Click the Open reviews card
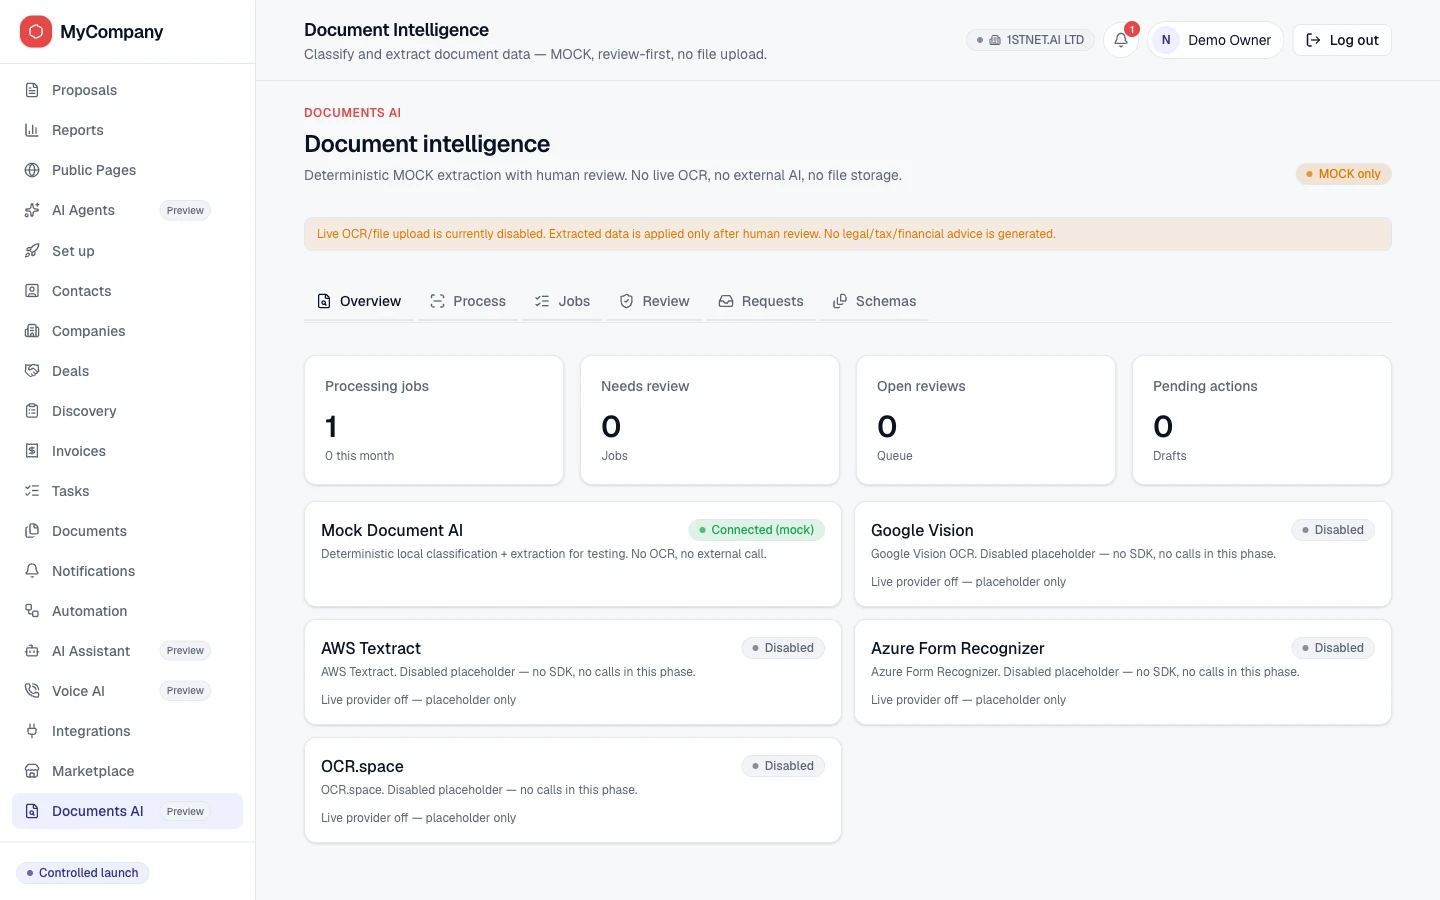 tap(986, 420)
